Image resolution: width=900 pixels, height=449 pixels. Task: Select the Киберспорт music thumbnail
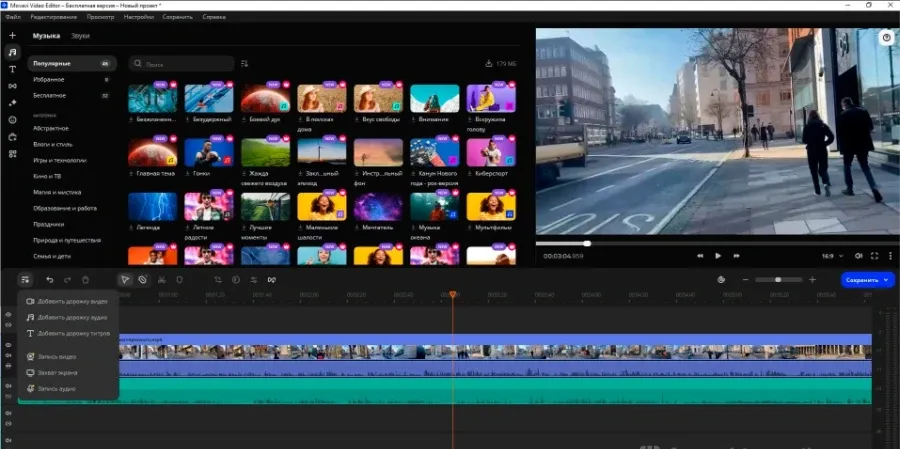coord(491,152)
